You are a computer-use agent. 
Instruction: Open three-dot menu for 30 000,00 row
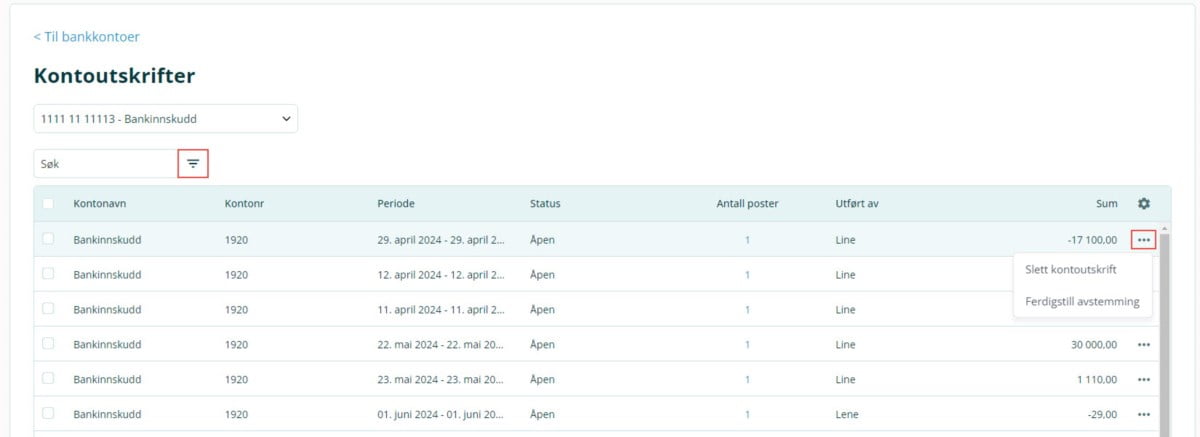[1144, 345]
